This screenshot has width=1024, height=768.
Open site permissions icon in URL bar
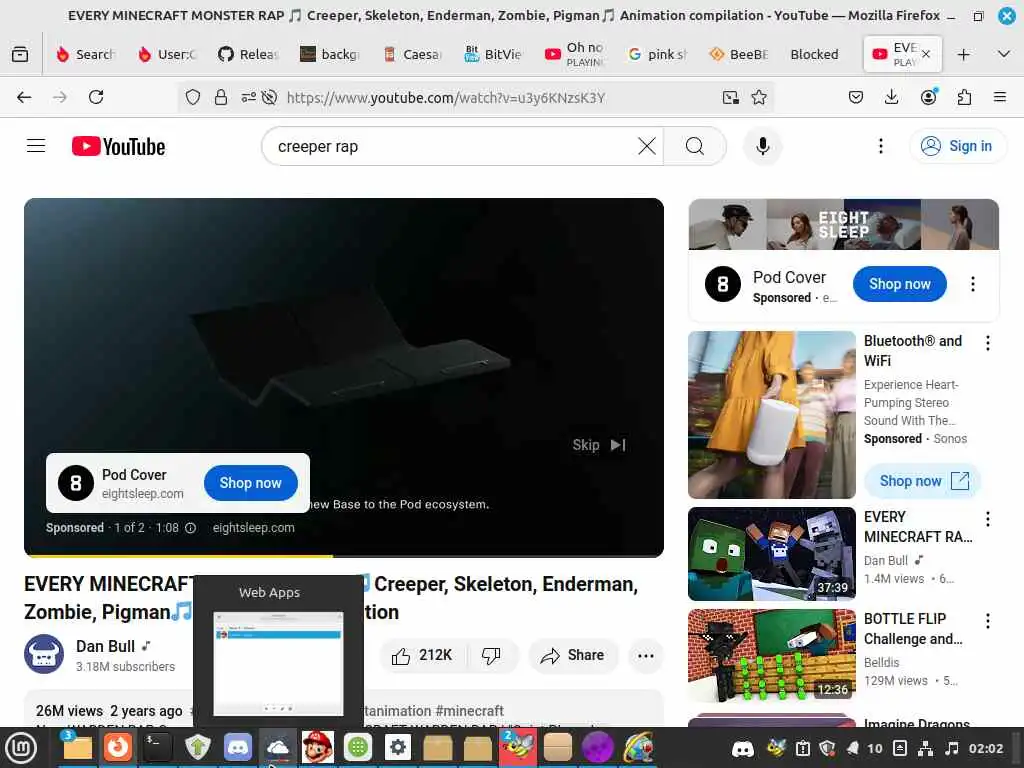[248, 97]
